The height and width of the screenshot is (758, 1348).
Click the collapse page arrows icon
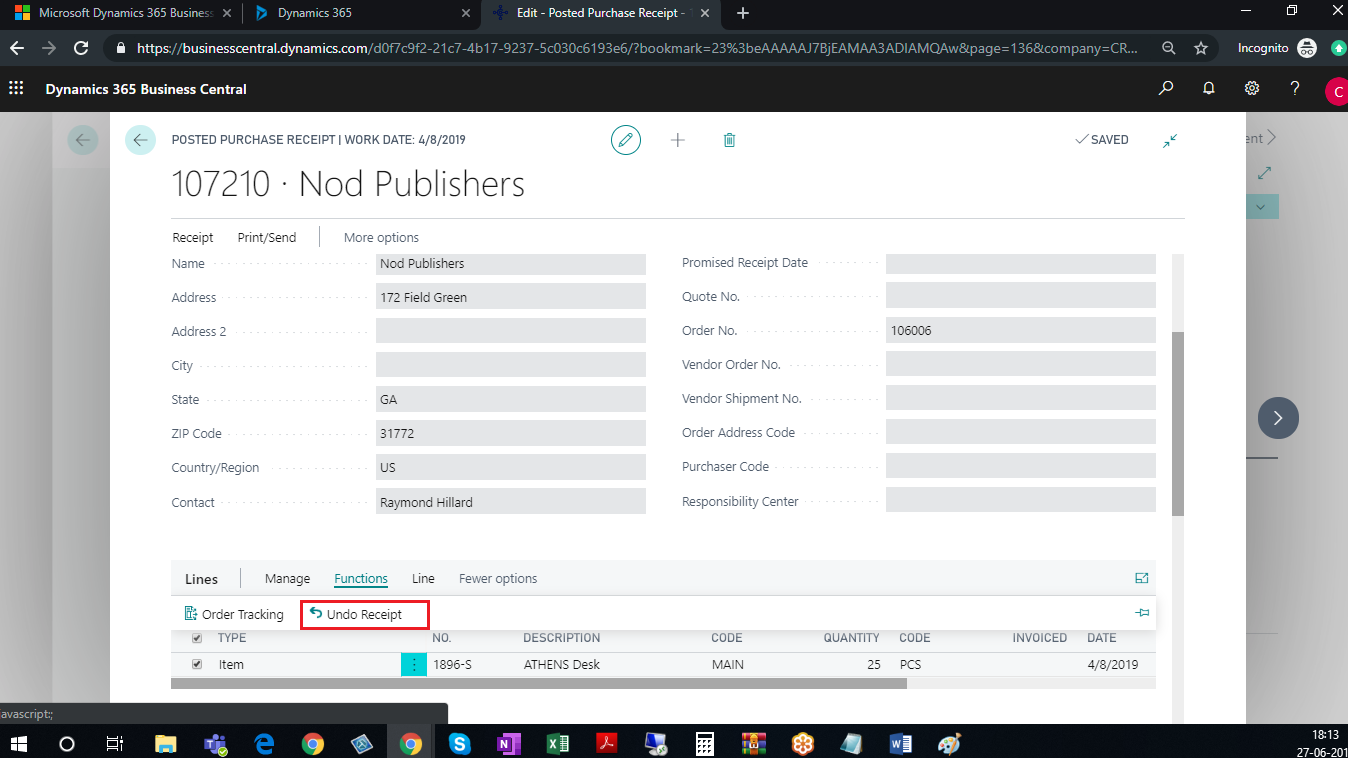pyautogui.click(x=1170, y=140)
